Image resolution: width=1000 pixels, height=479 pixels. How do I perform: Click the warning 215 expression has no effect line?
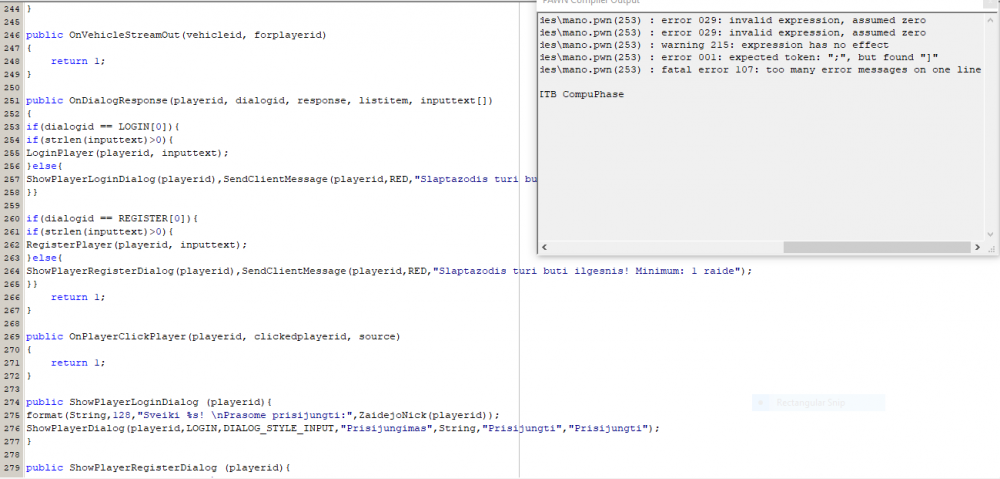[714, 45]
